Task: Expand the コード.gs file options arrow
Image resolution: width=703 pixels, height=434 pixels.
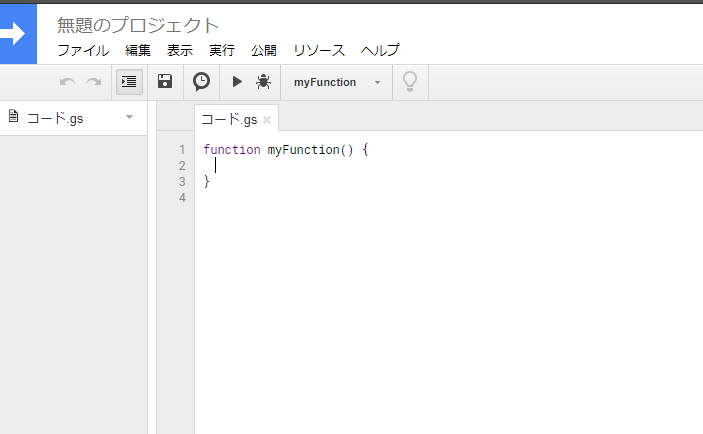Action: [x=130, y=117]
